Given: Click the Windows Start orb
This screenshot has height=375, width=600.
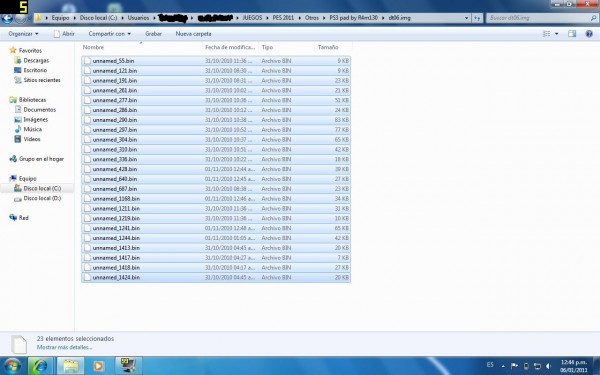Looking at the screenshot, I should (12, 366).
